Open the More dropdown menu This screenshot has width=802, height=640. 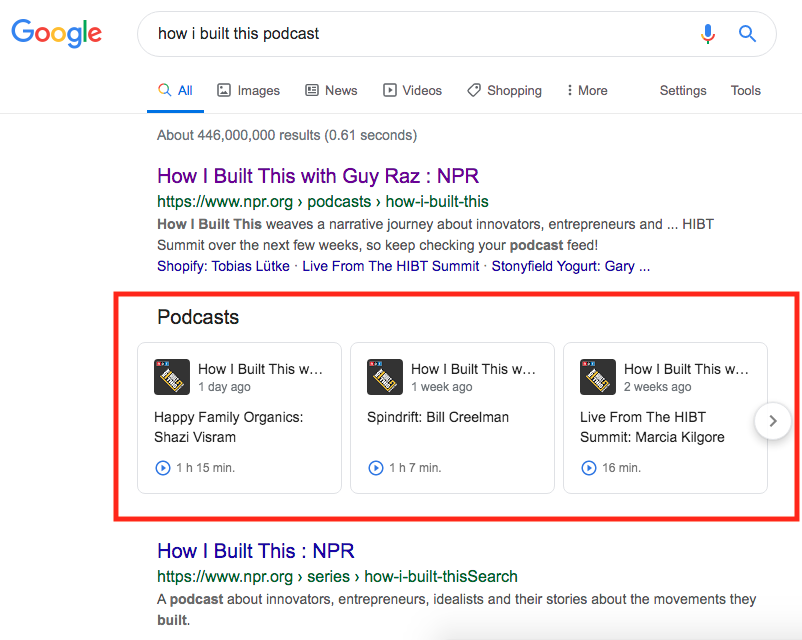click(x=587, y=91)
